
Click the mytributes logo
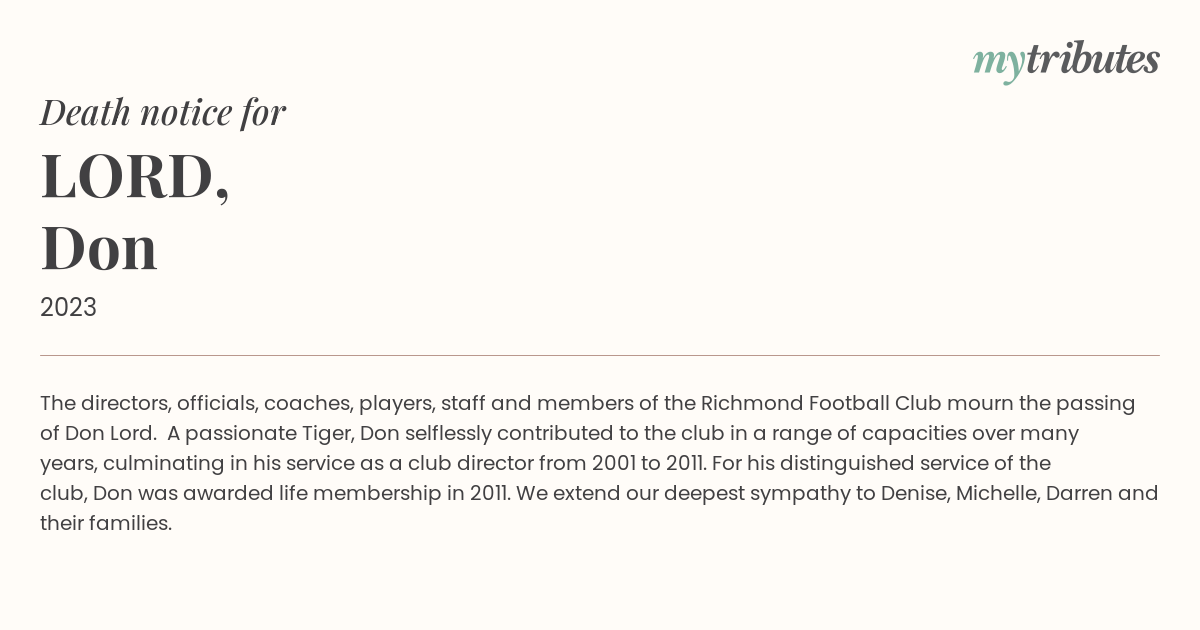(1066, 61)
